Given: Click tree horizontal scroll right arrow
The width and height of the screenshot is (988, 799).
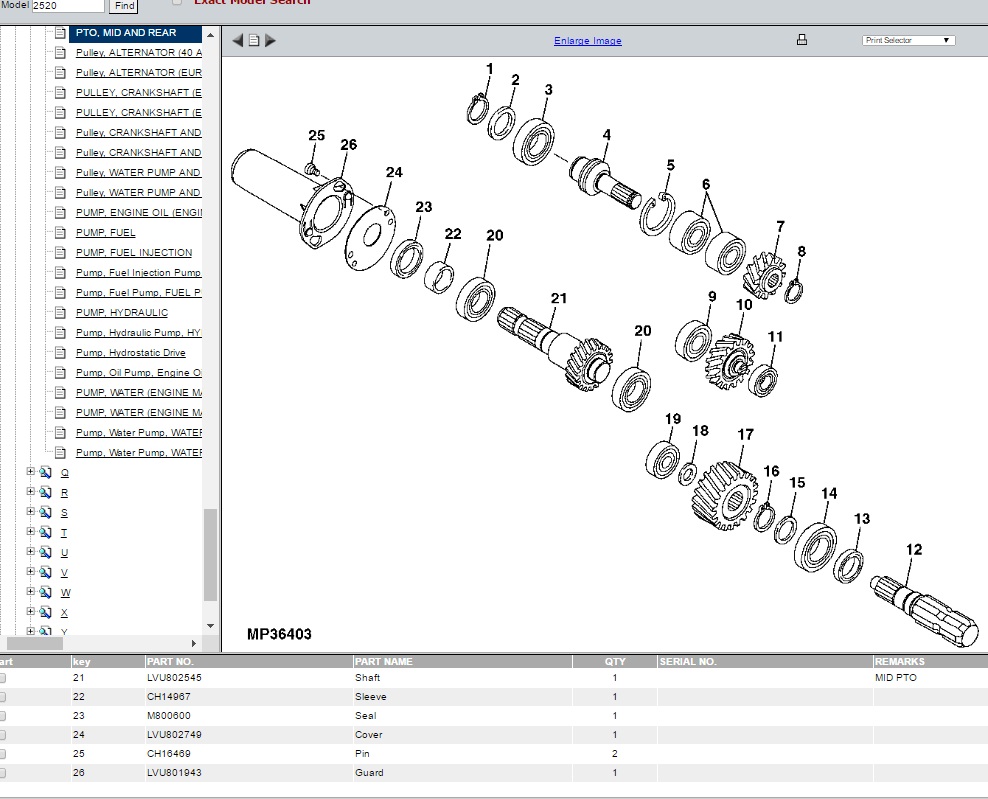Looking at the screenshot, I should (x=193, y=643).
